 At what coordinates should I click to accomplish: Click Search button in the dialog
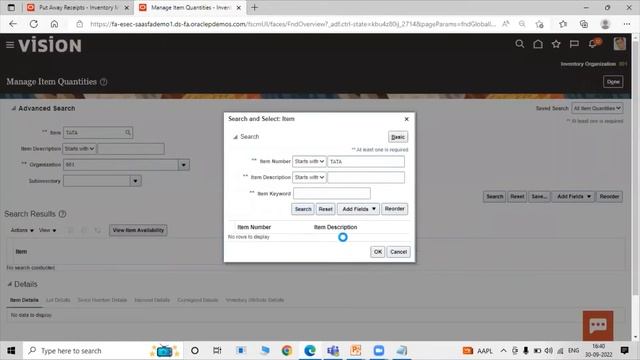coord(303,209)
